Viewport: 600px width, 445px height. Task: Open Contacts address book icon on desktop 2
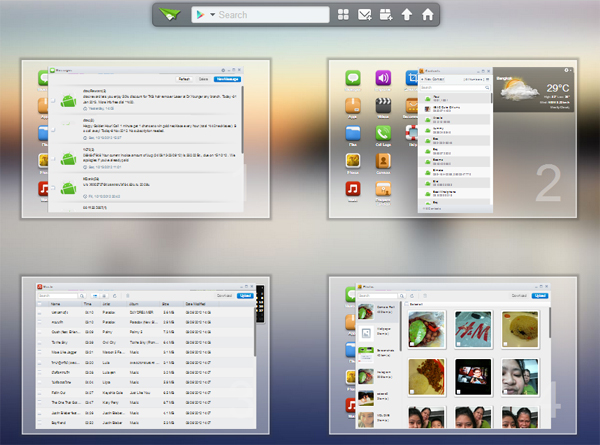click(x=383, y=161)
